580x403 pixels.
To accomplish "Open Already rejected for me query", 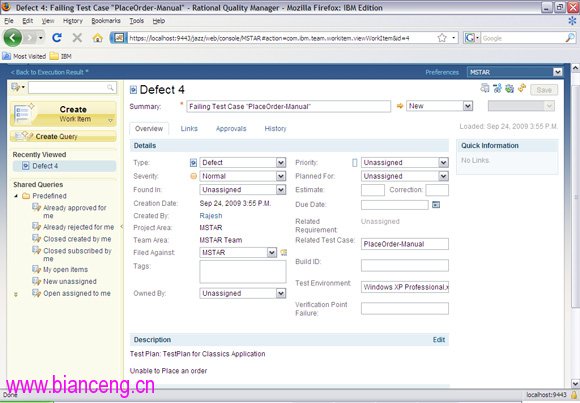I will (x=78, y=227).
